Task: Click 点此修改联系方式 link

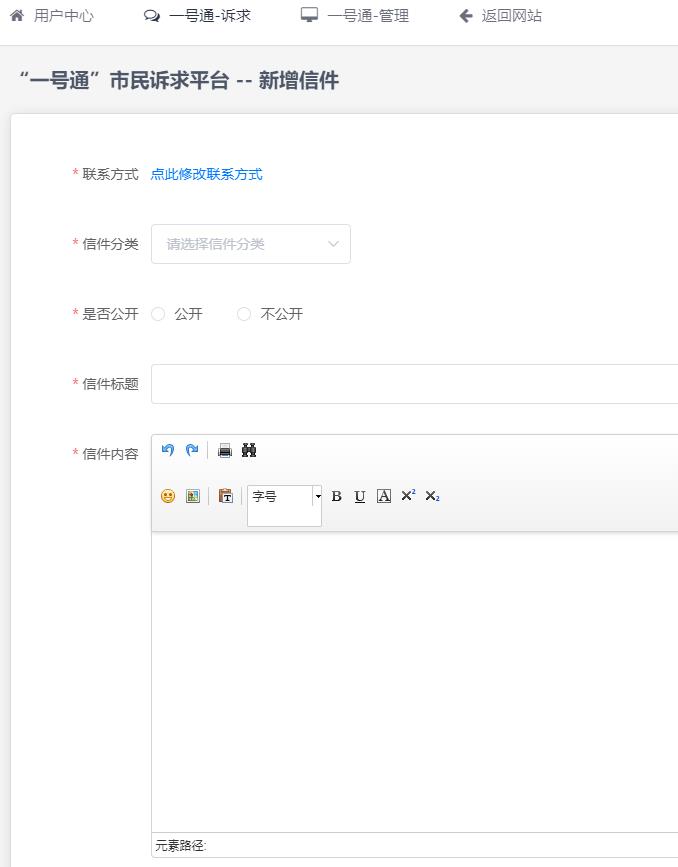Action: (207, 174)
